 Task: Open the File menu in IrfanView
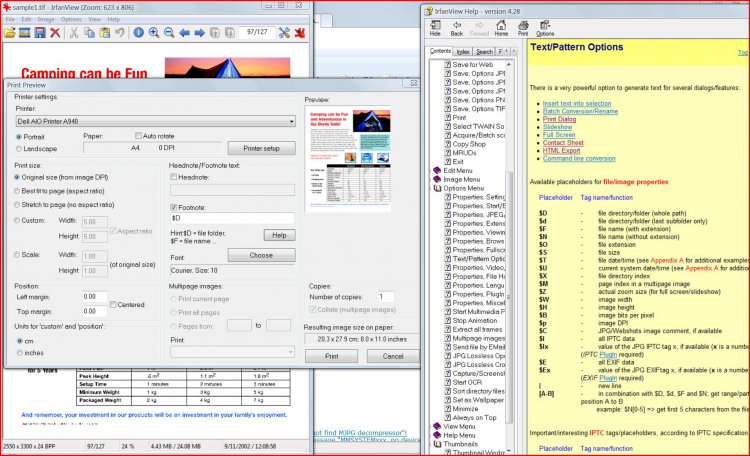(x=10, y=20)
